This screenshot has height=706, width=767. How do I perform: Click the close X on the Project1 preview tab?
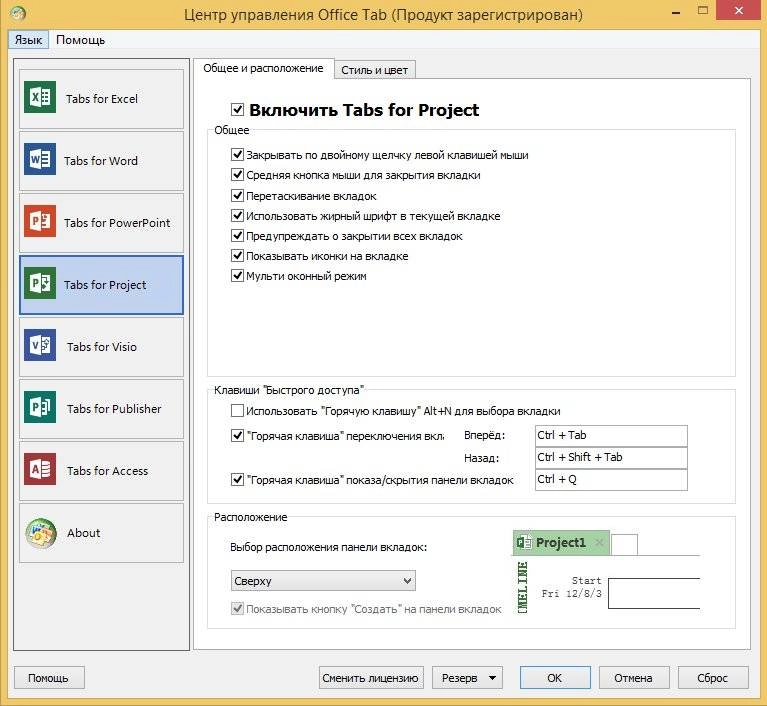coord(599,542)
